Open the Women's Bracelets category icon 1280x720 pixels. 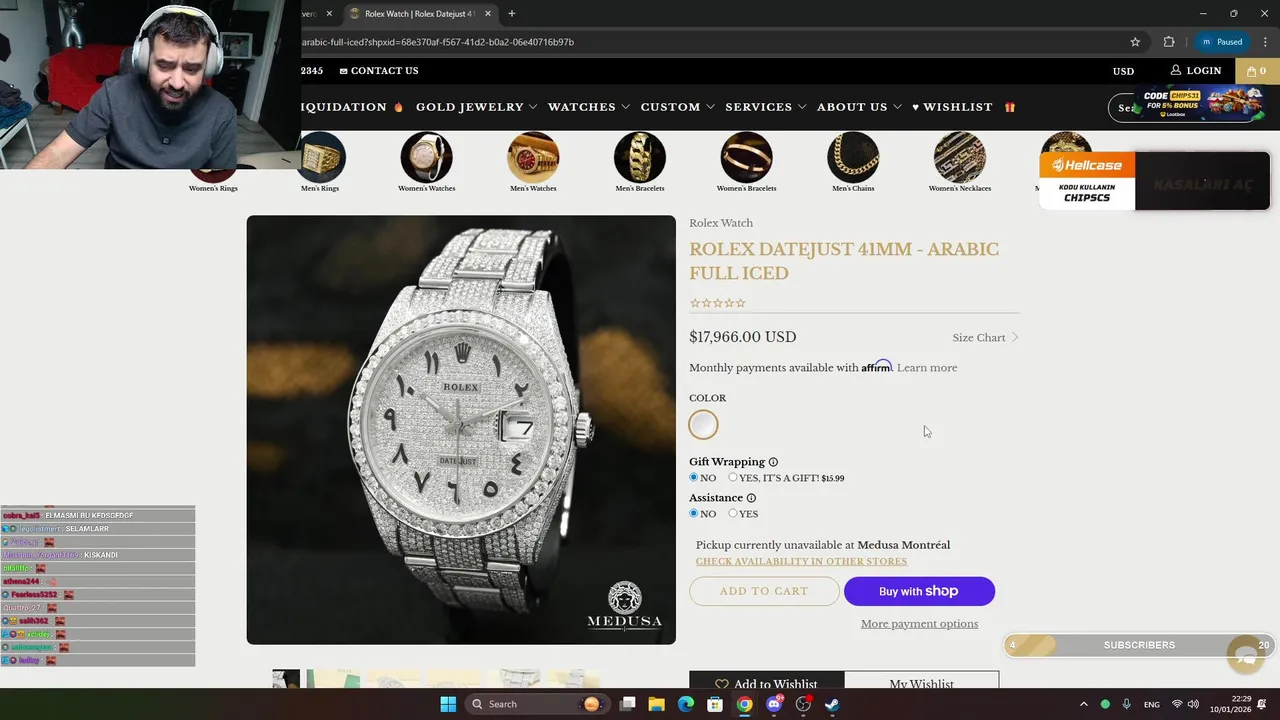click(x=746, y=158)
